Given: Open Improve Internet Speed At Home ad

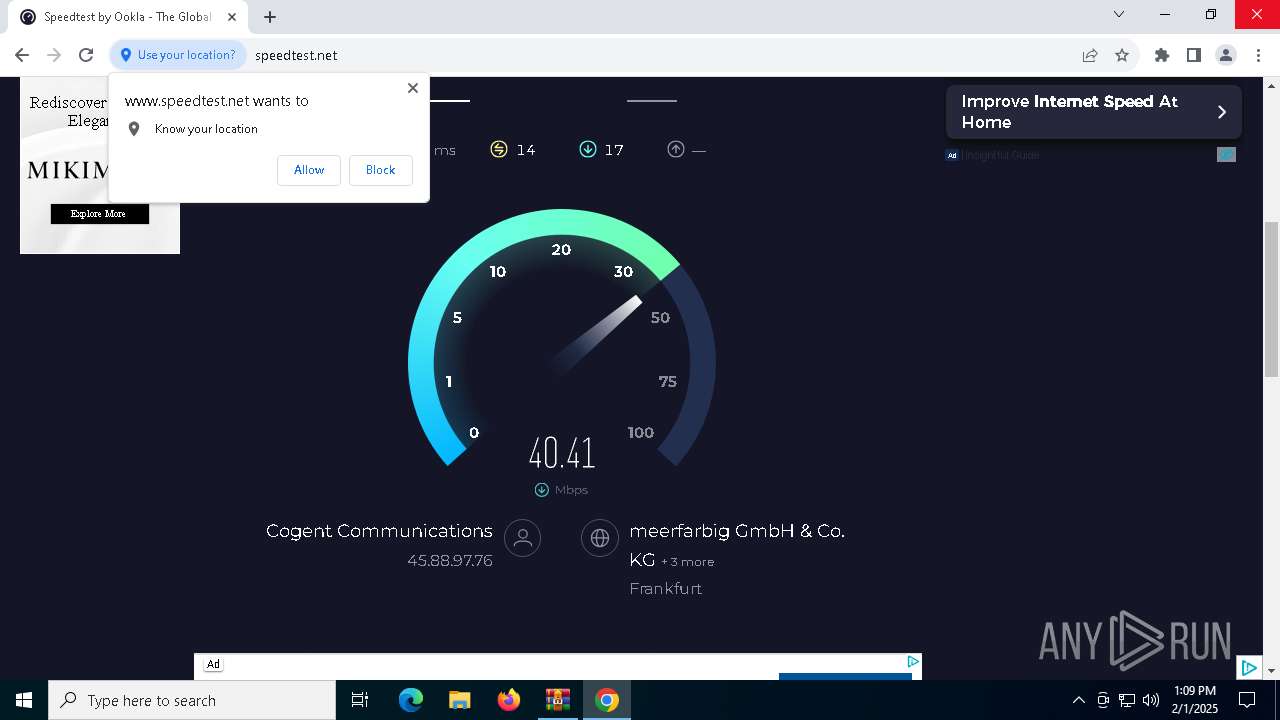Looking at the screenshot, I should tap(1094, 112).
